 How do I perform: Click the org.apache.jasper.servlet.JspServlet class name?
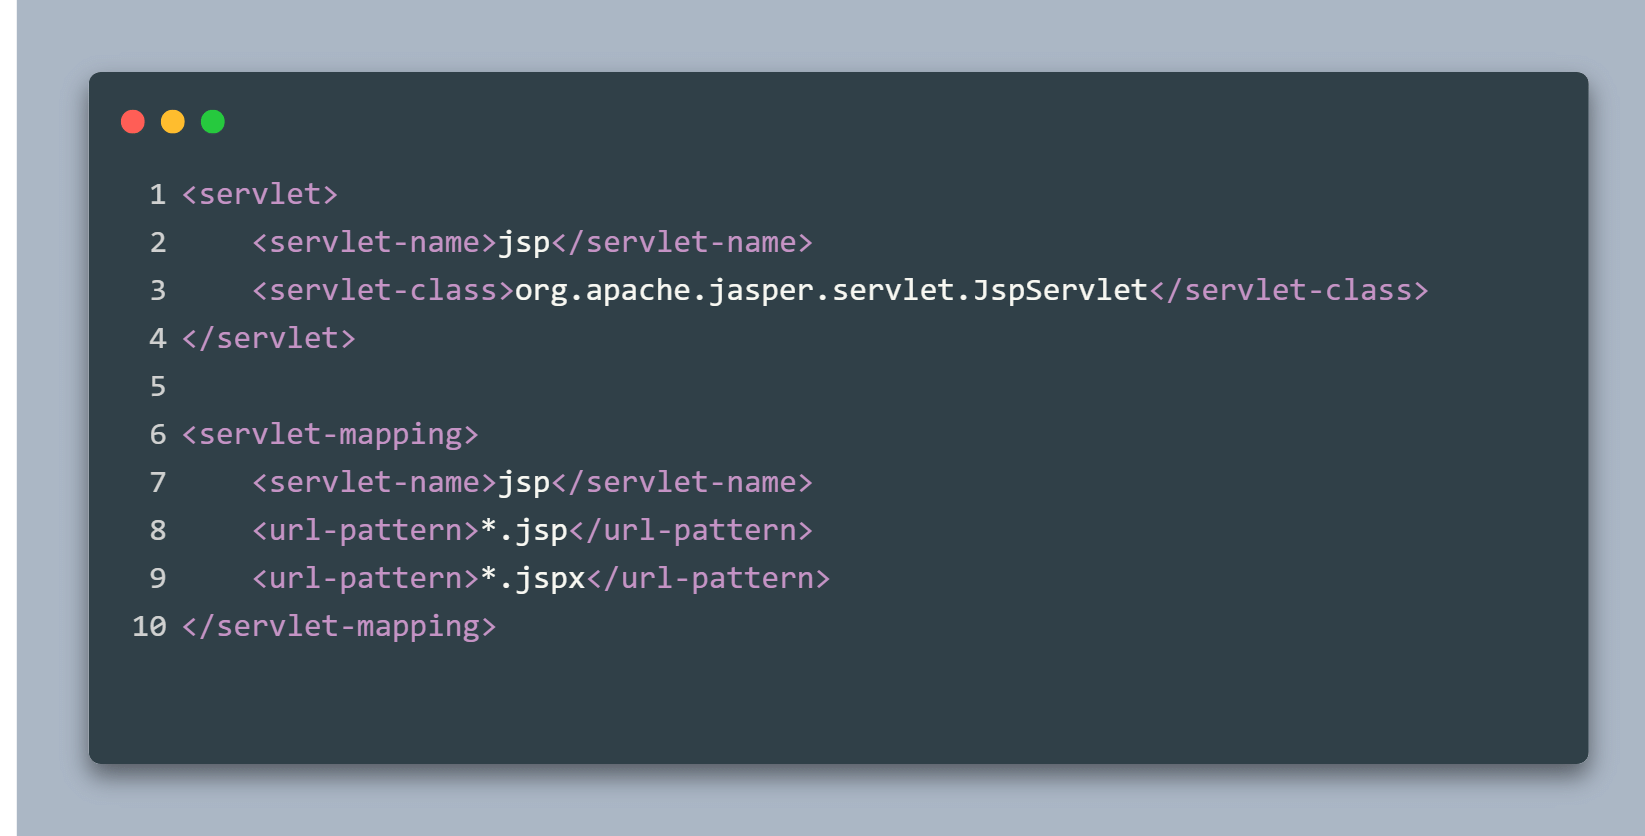pos(831,290)
